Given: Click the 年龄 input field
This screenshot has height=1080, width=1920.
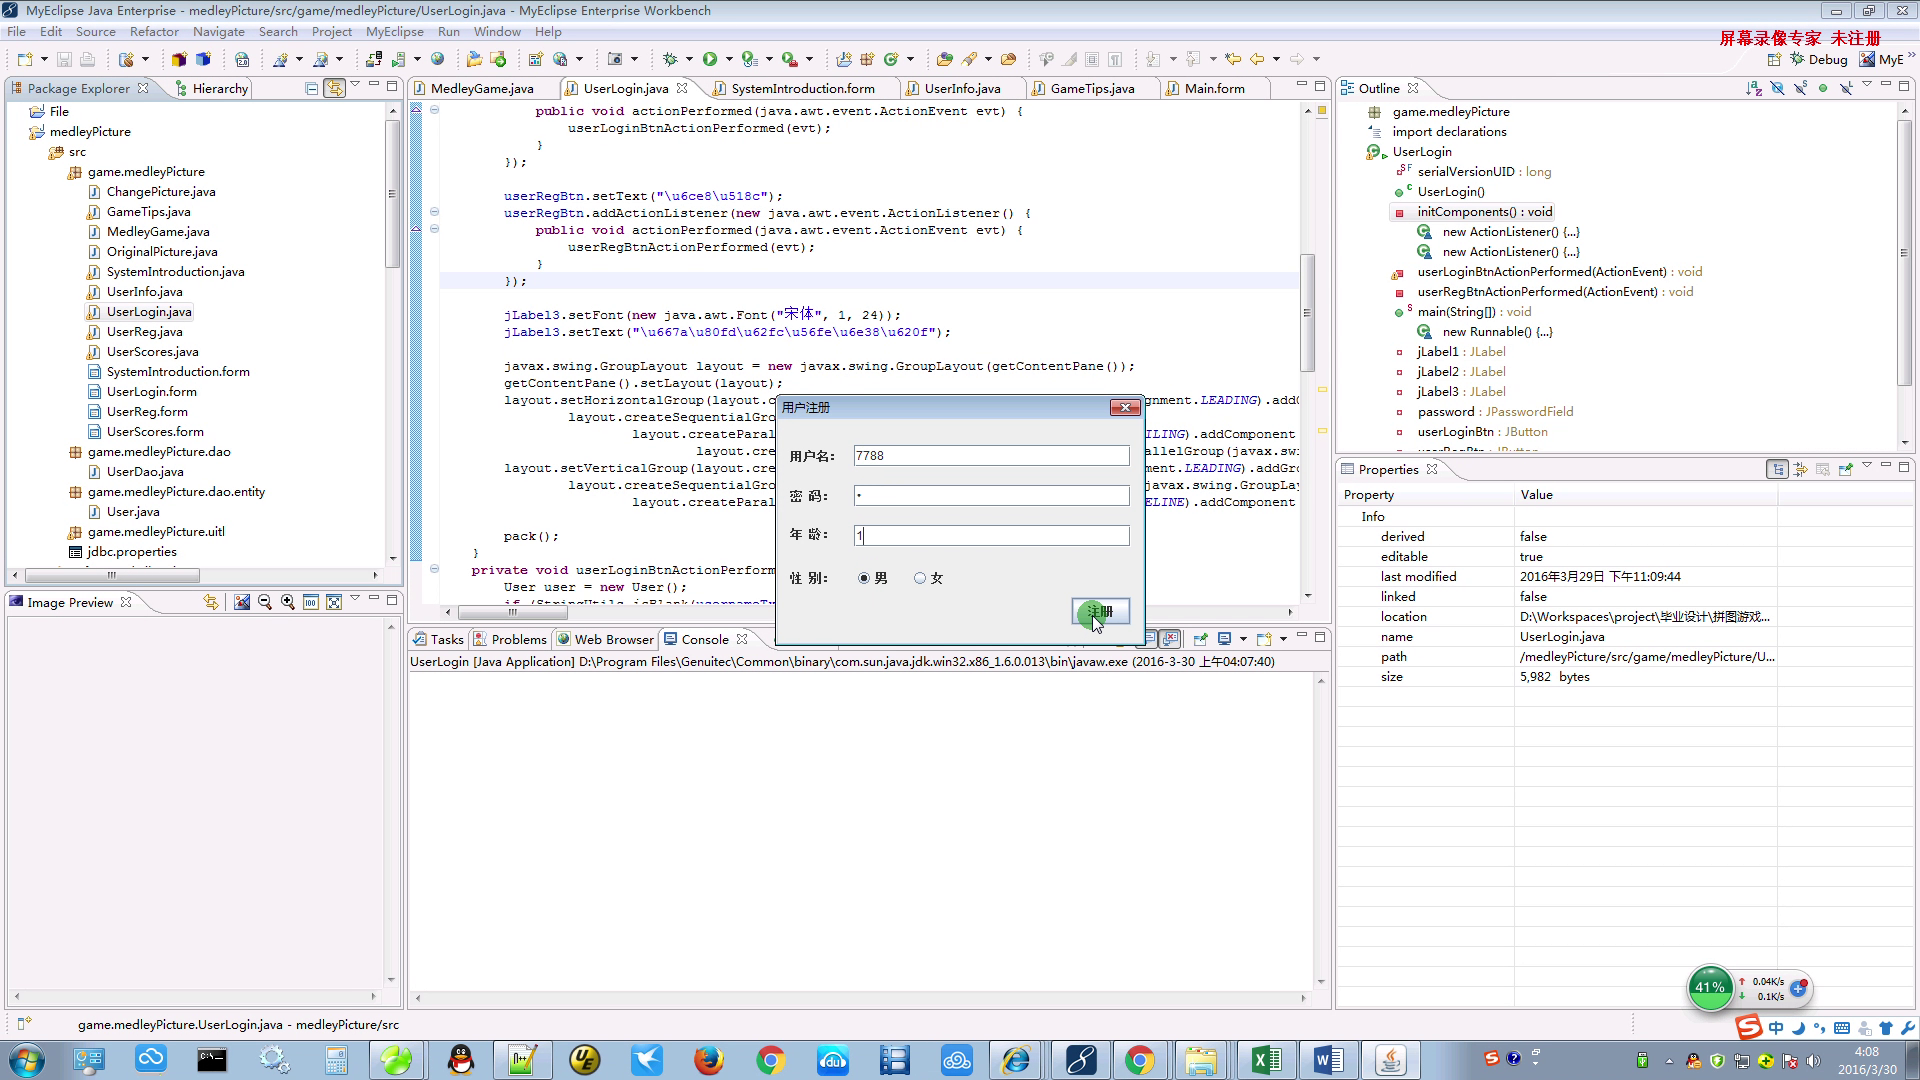Looking at the screenshot, I should (x=991, y=536).
